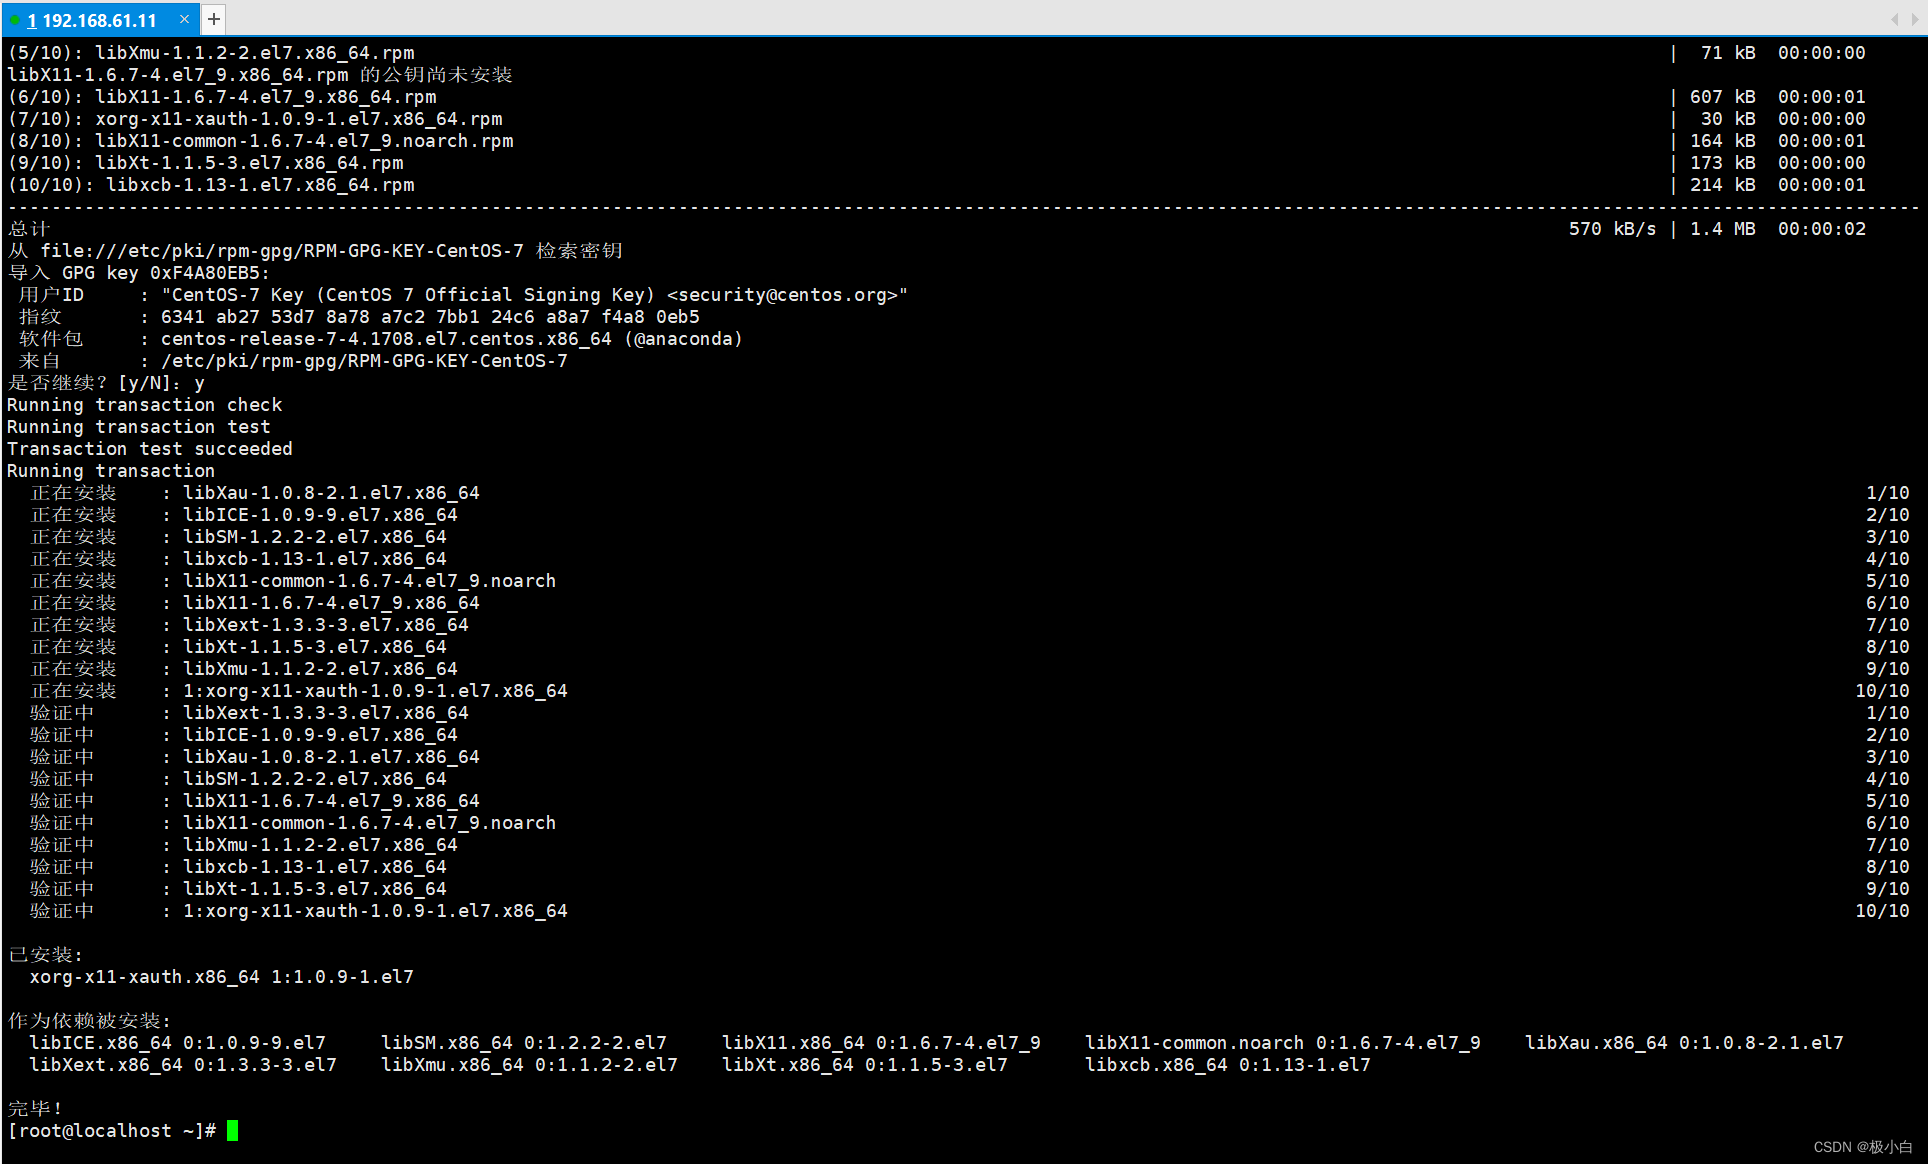Click the 'Transaction test succeeded' line
Image resolution: width=1928 pixels, height=1164 pixels.
[150, 449]
